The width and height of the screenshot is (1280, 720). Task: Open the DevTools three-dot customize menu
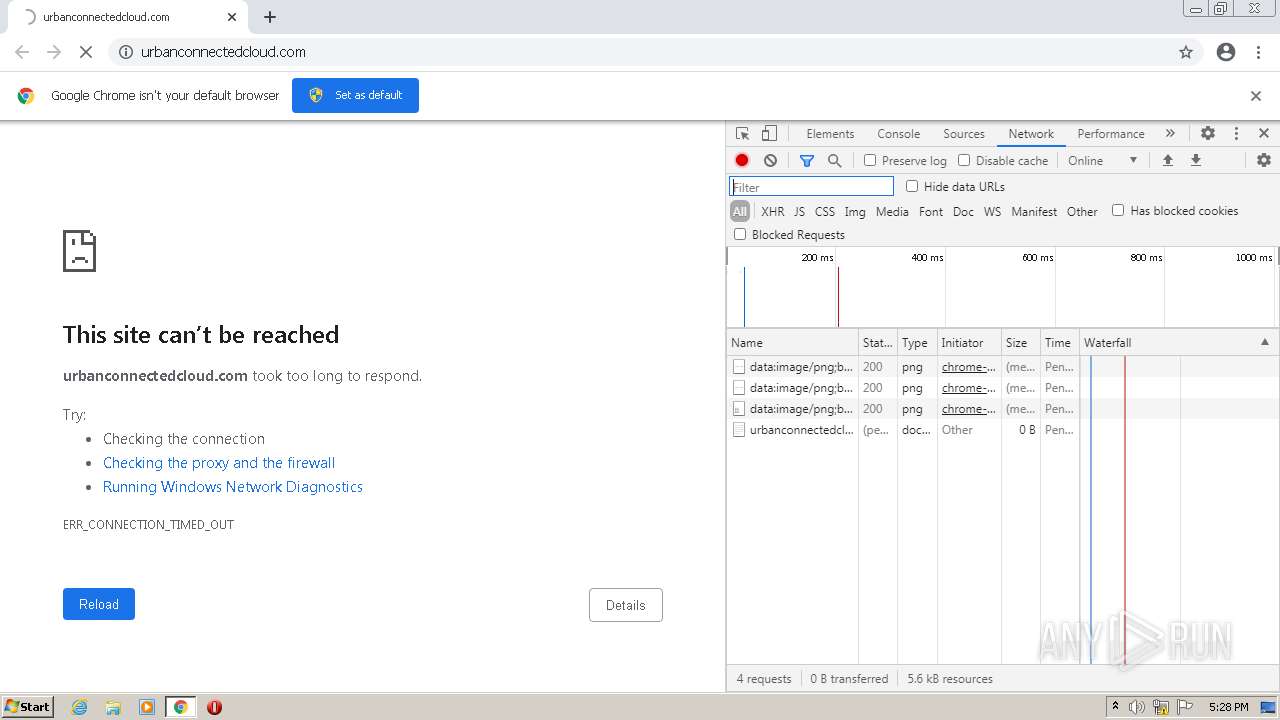pyautogui.click(x=1236, y=133)
